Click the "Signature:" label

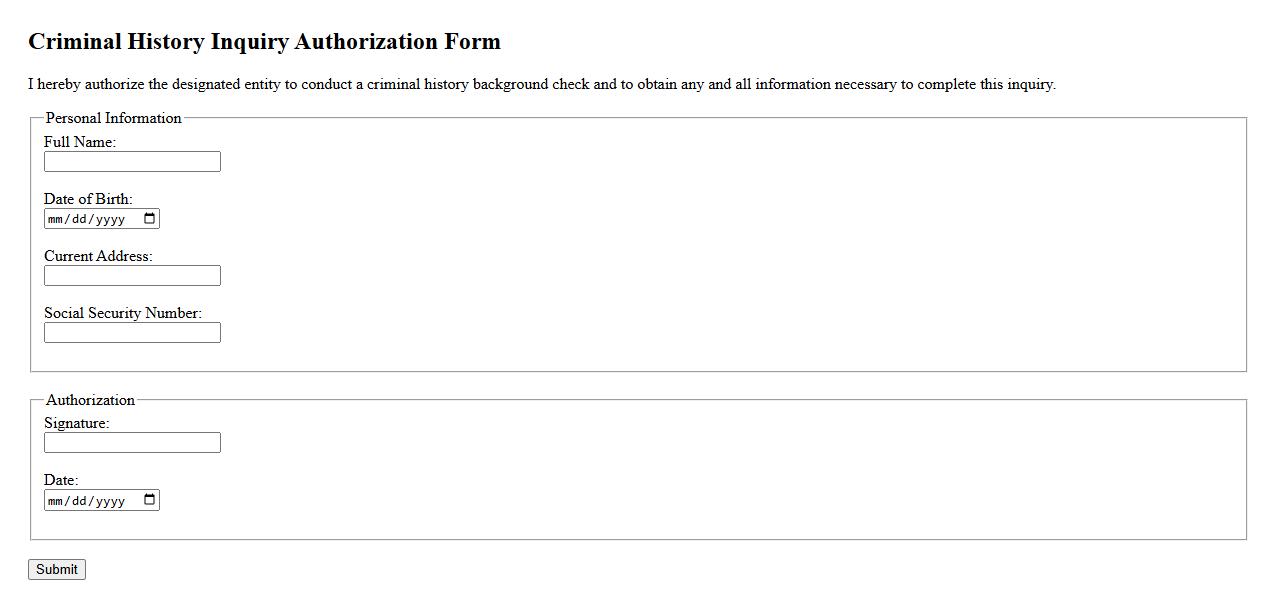pos(77,424)
